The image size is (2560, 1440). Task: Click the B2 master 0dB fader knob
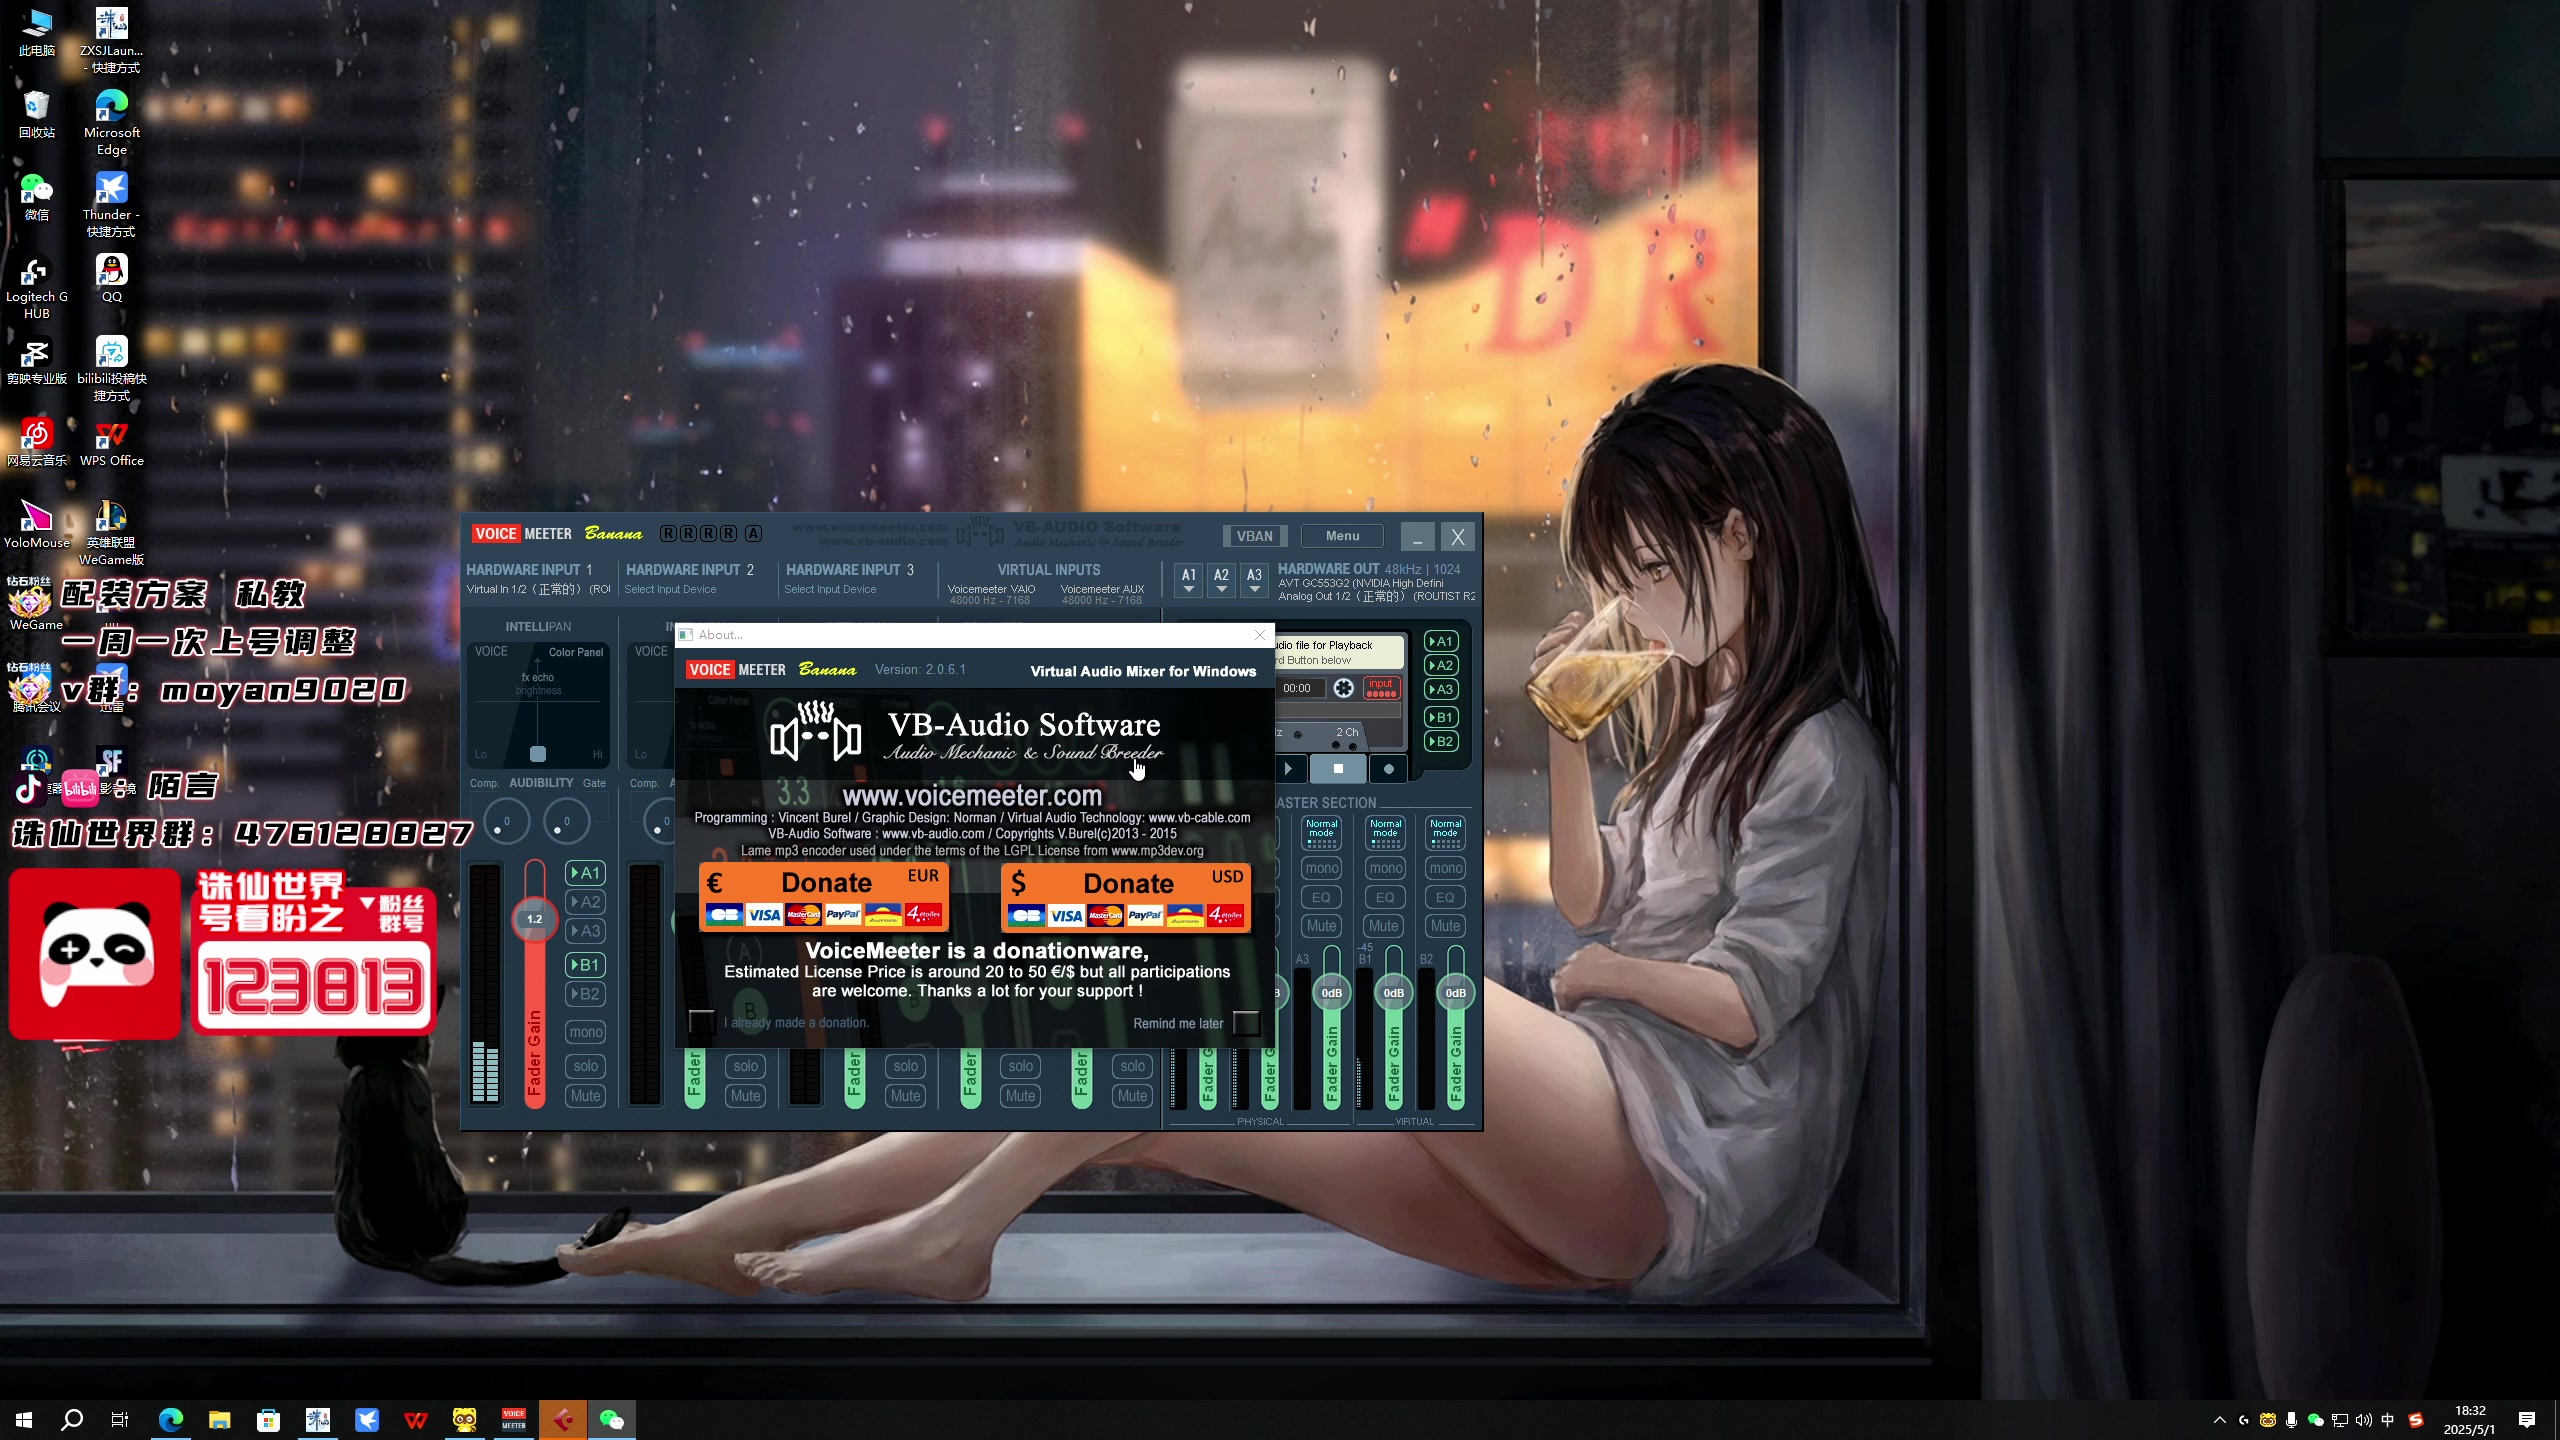[x=1455, y=993]
